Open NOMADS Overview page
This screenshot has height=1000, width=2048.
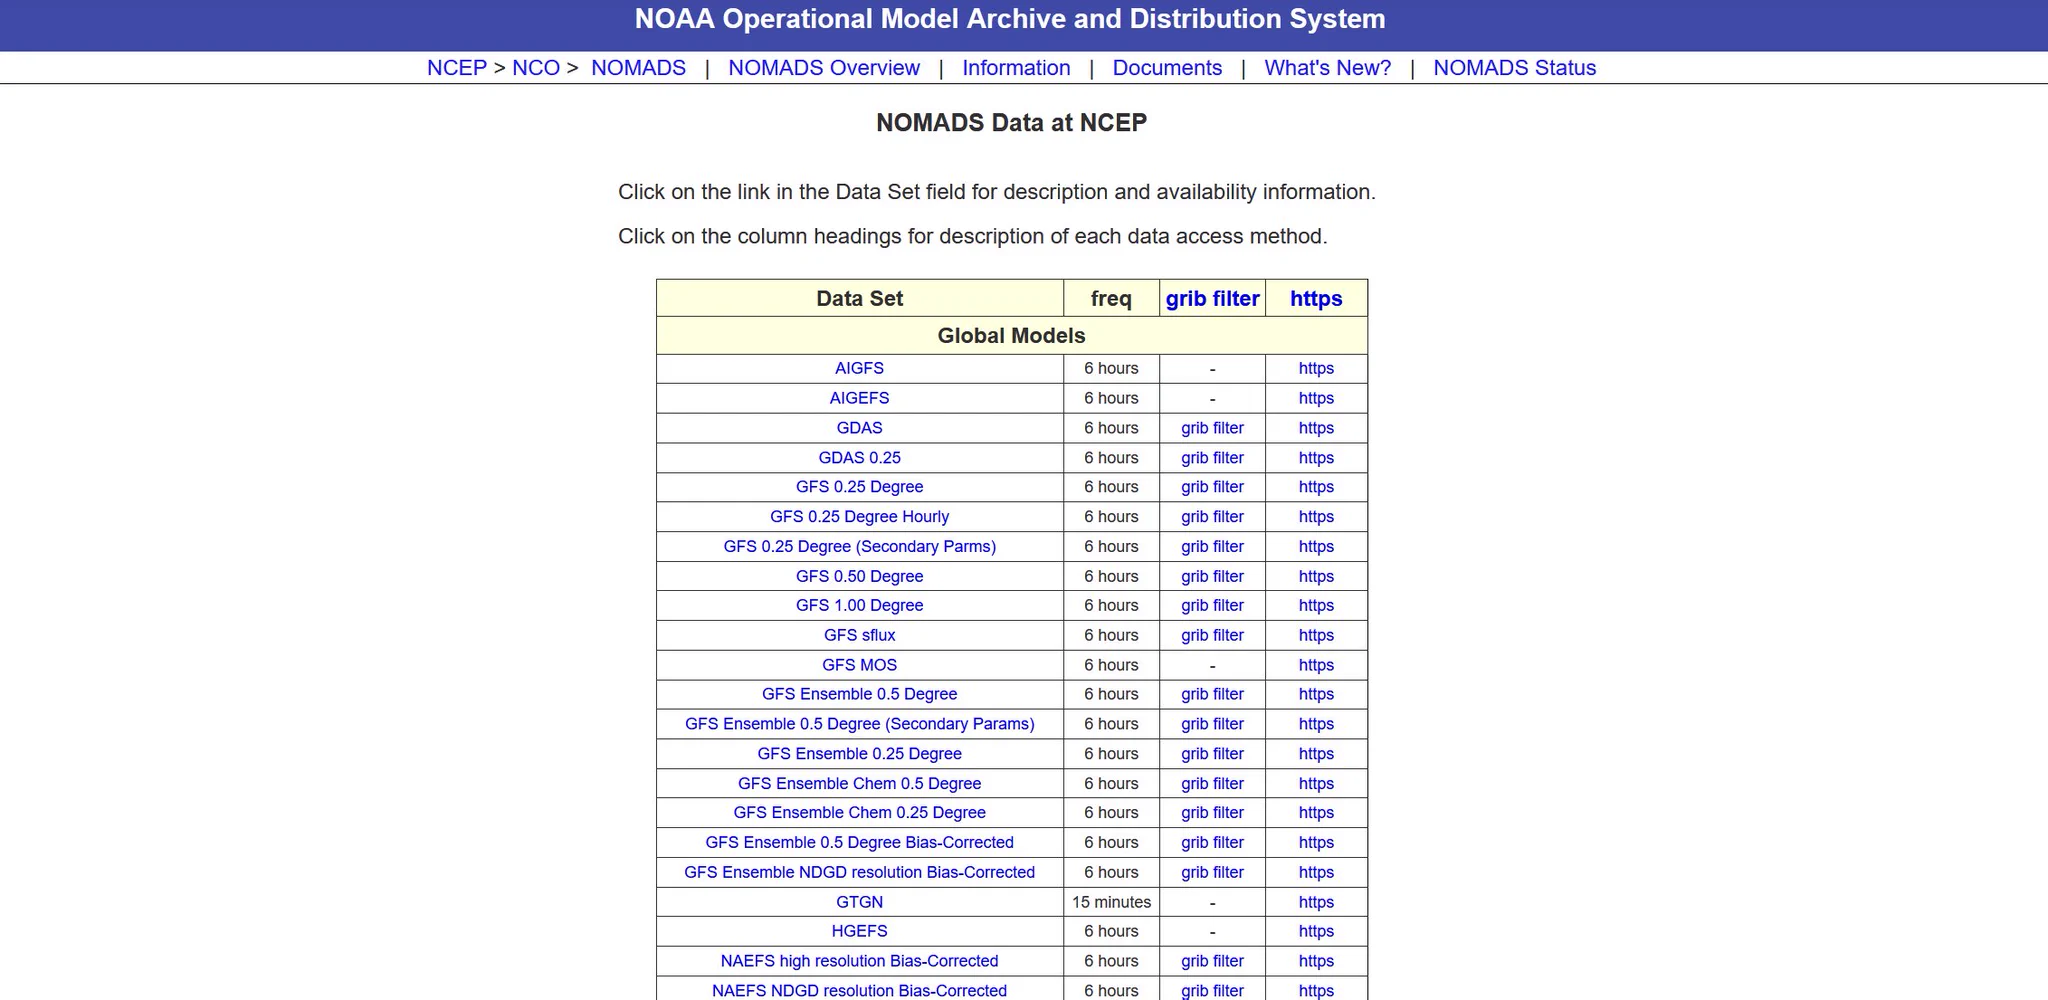click(824, 68)
